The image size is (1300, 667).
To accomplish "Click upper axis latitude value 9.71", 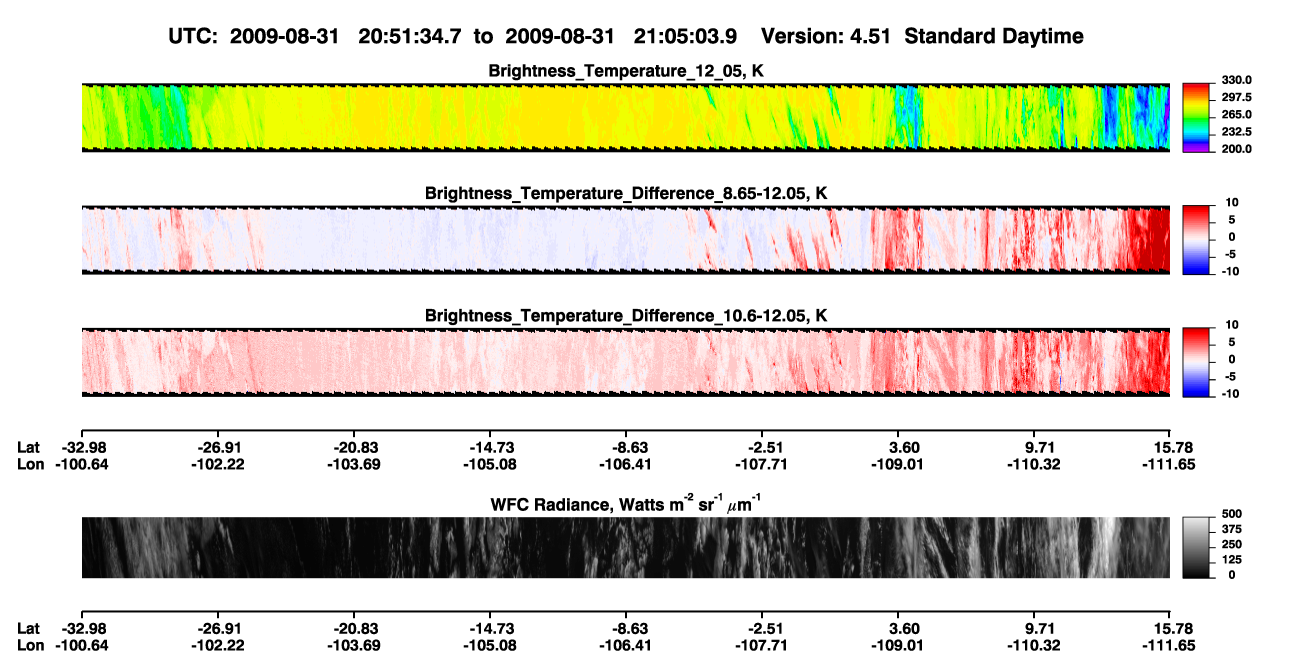I will click(1040, 448).
